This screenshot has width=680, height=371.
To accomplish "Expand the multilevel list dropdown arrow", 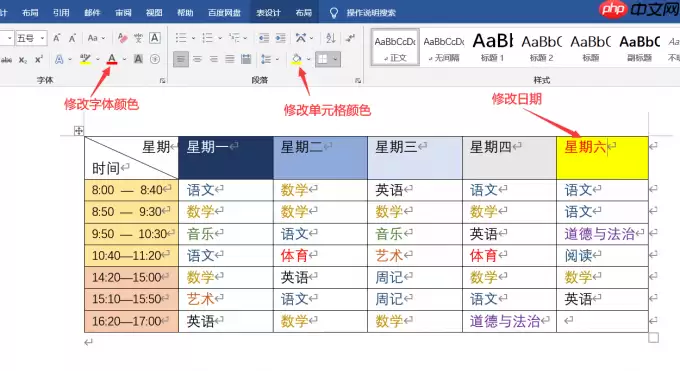I will [x=245, y=38].
